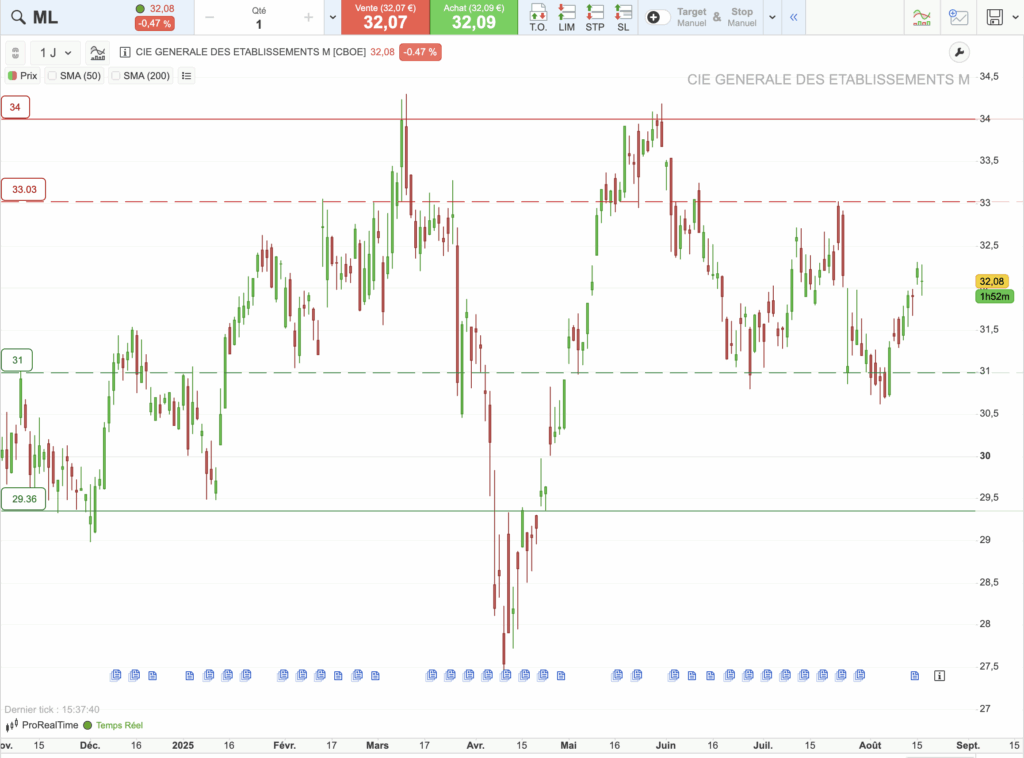Increase quantity with the plus button
Viewport: 1024px width, 758px height.
(x=308, y=17)
